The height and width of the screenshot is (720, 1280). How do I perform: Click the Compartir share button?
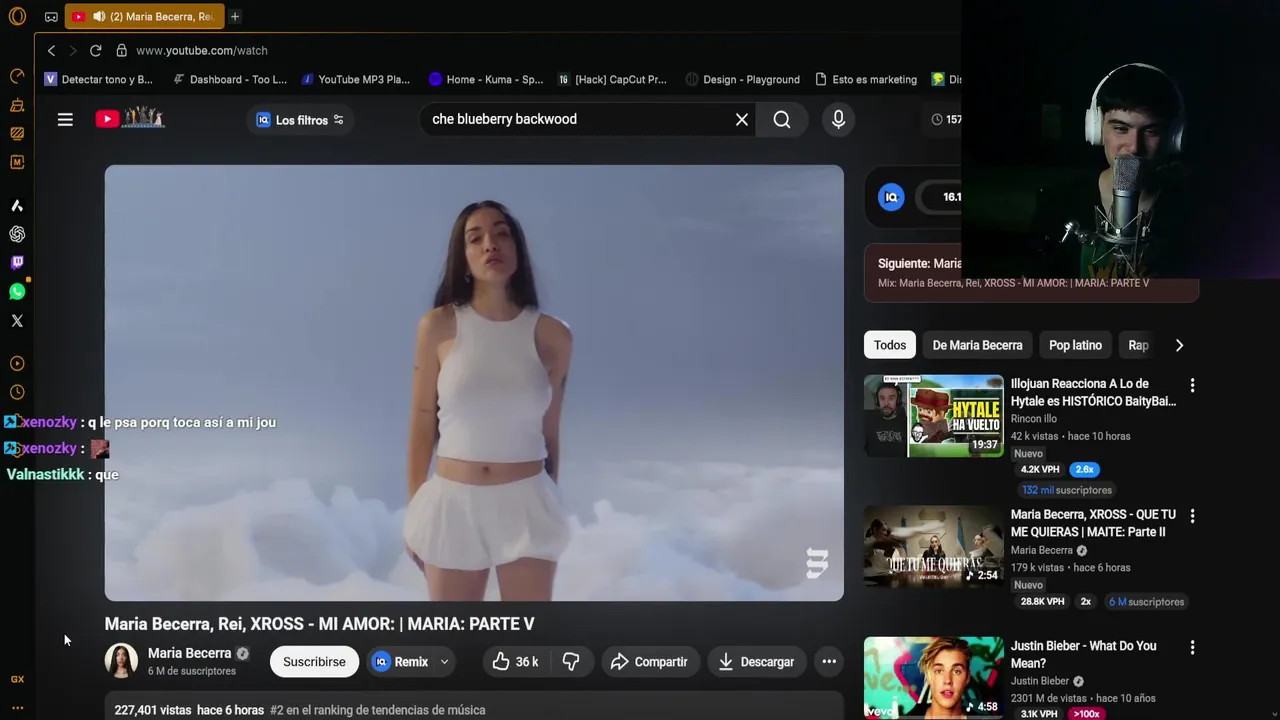point(649,662)
